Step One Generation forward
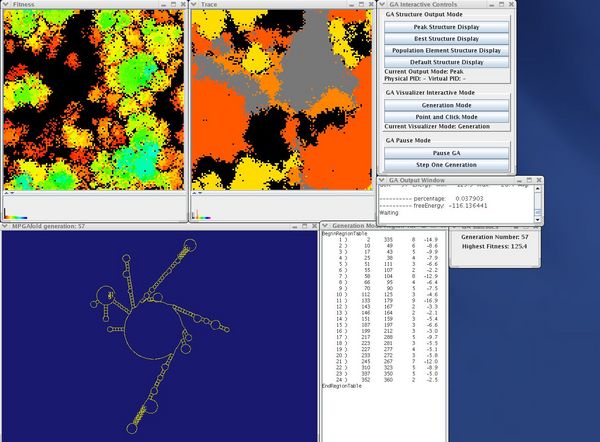 click(x=446, y=164)
